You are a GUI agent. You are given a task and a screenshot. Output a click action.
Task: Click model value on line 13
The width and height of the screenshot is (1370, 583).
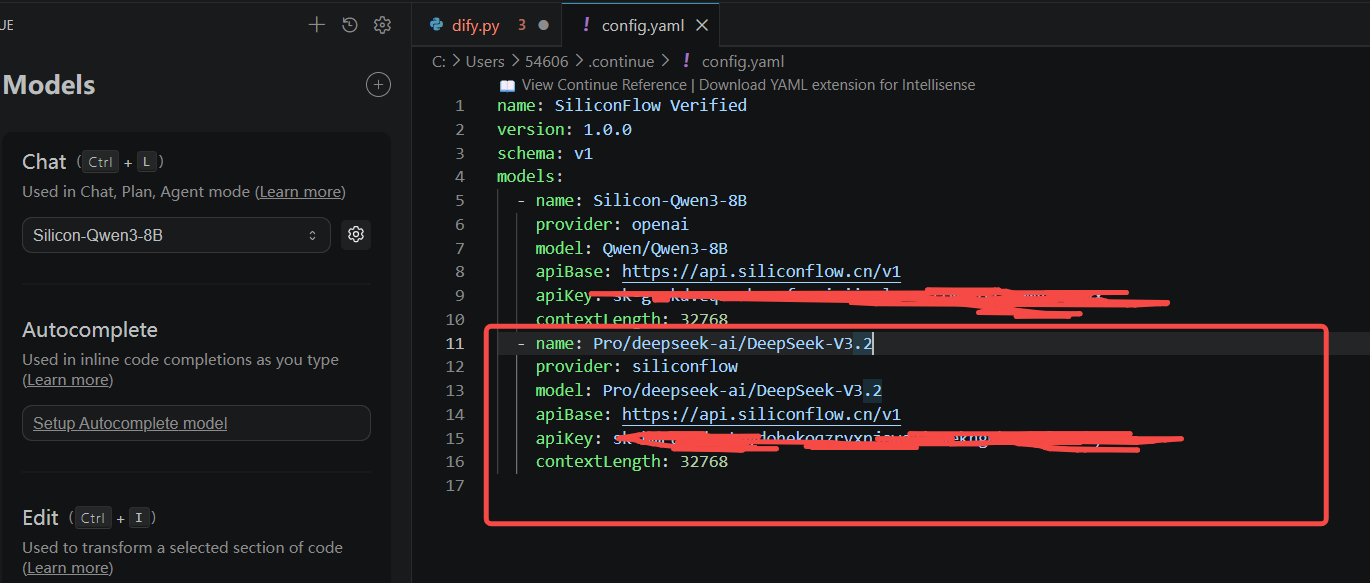pos(742,390)
